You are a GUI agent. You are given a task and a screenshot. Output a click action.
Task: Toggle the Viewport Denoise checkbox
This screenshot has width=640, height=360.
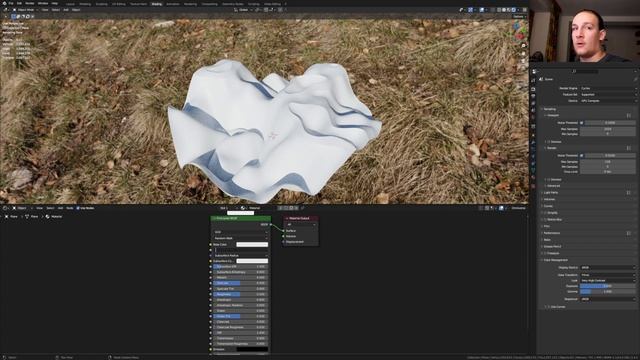[x=549, y=142]
